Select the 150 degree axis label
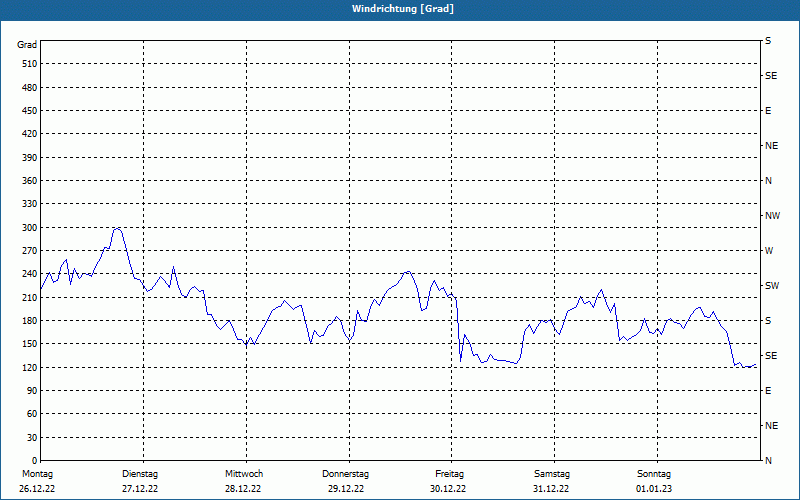 [x=30, y=343]
